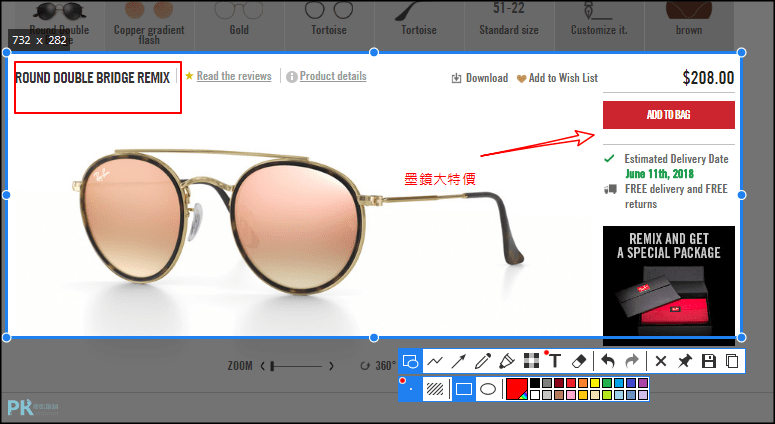Toggle the hatched fill style option

pyautogui.click(x=435, y=389)
